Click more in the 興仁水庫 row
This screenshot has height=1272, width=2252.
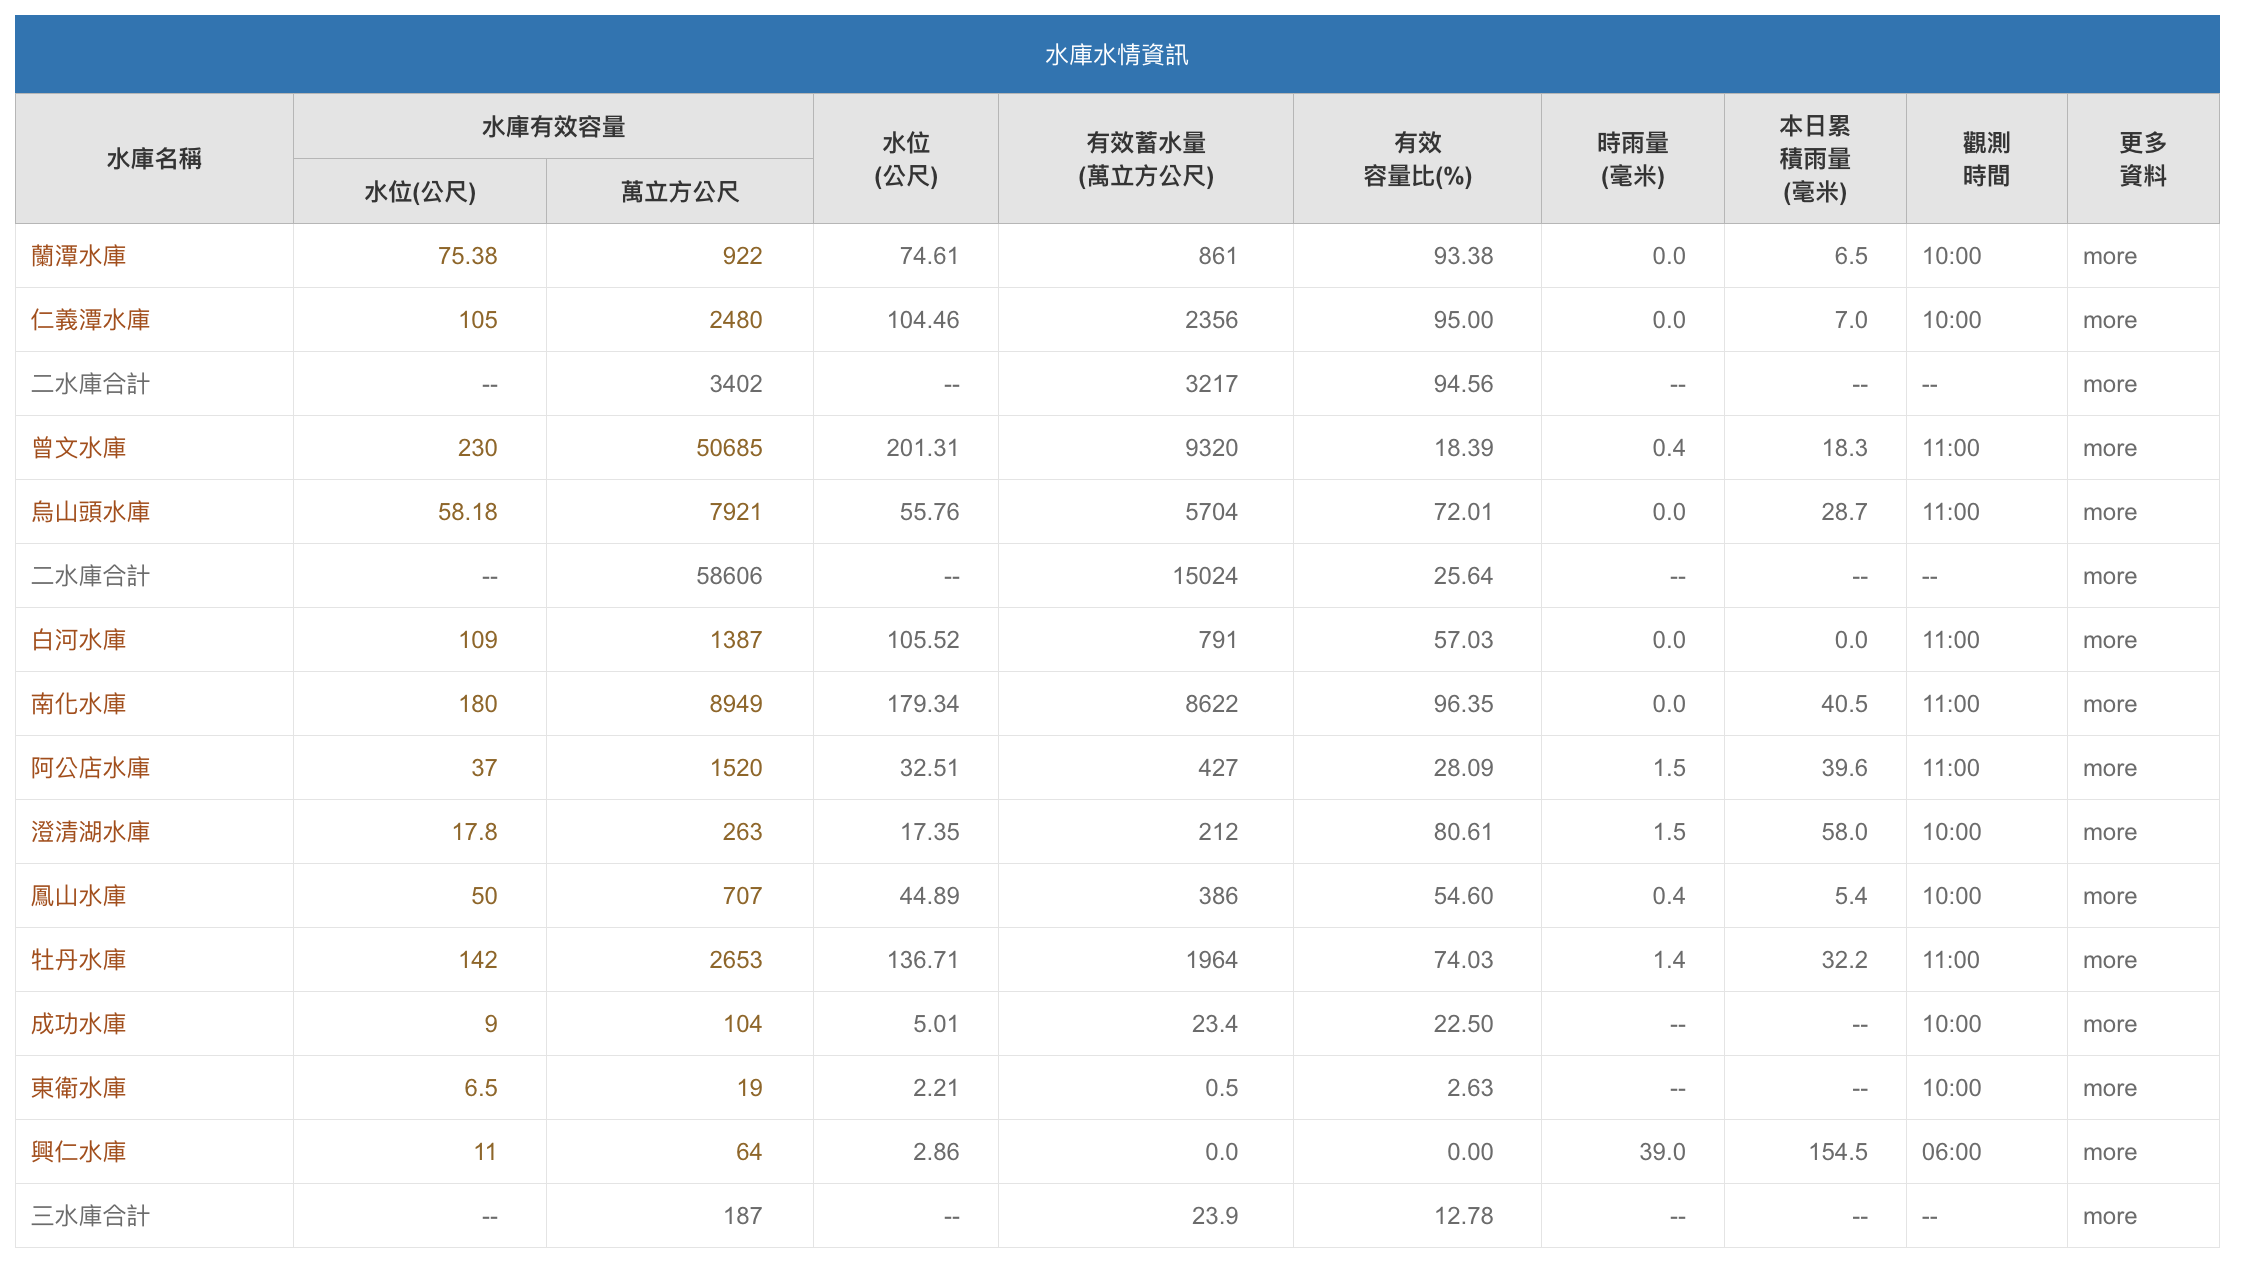pyautogui.click(x=2110, y=1152)
